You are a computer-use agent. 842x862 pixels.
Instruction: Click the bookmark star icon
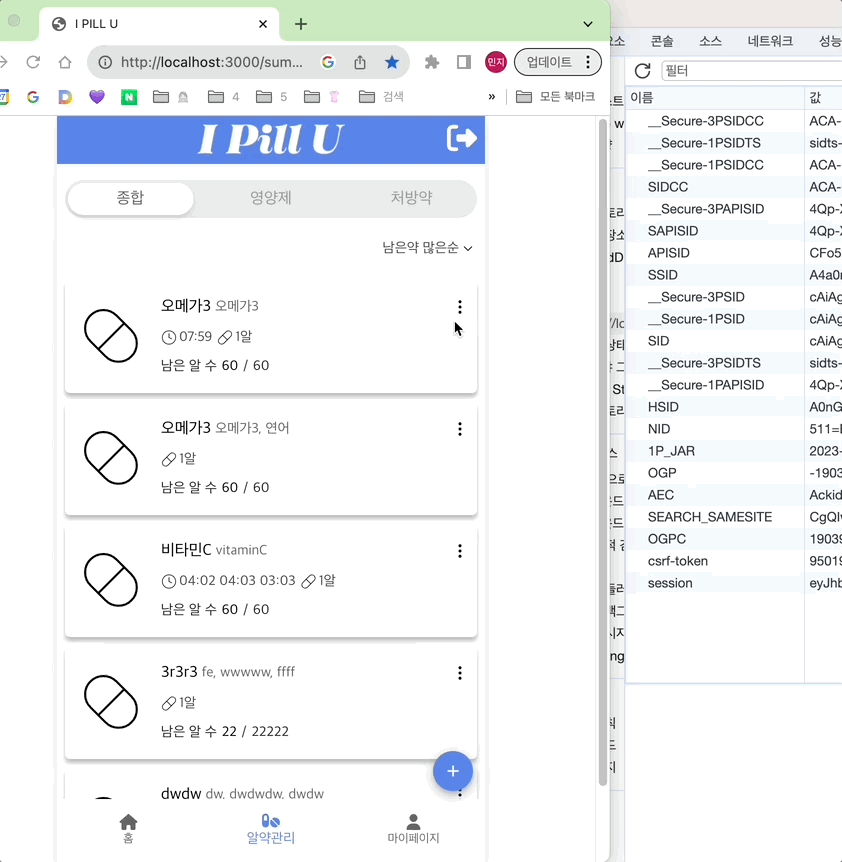click(392, 62)
